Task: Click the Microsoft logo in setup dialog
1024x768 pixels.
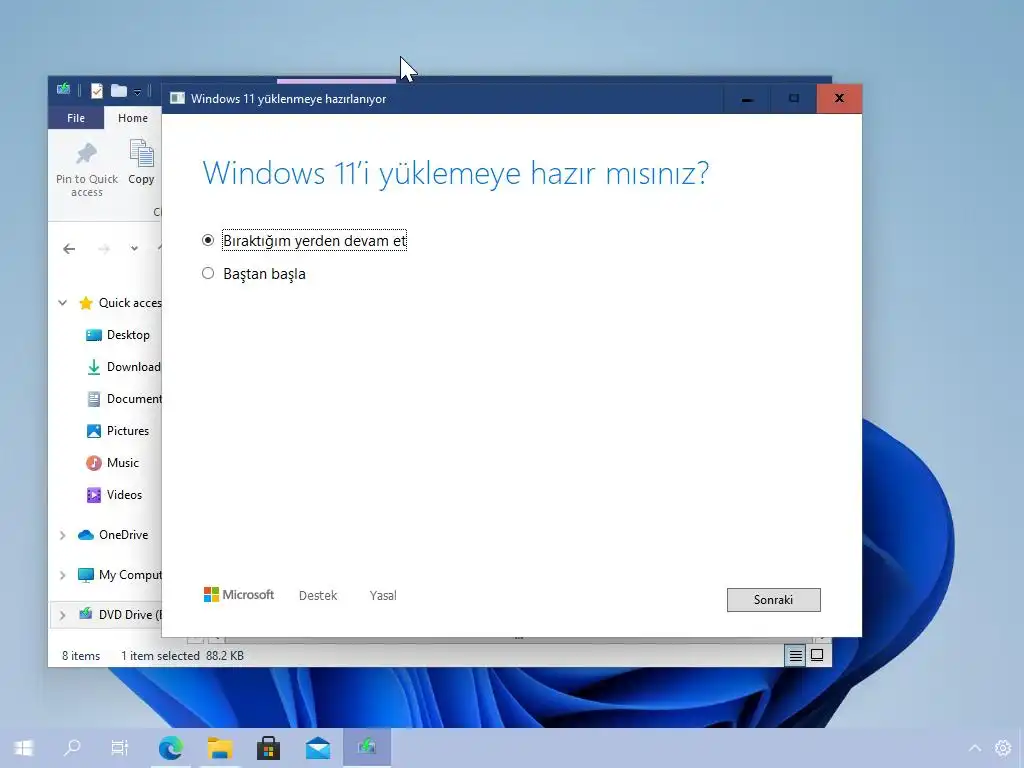Action: click(x=239, y=595)
